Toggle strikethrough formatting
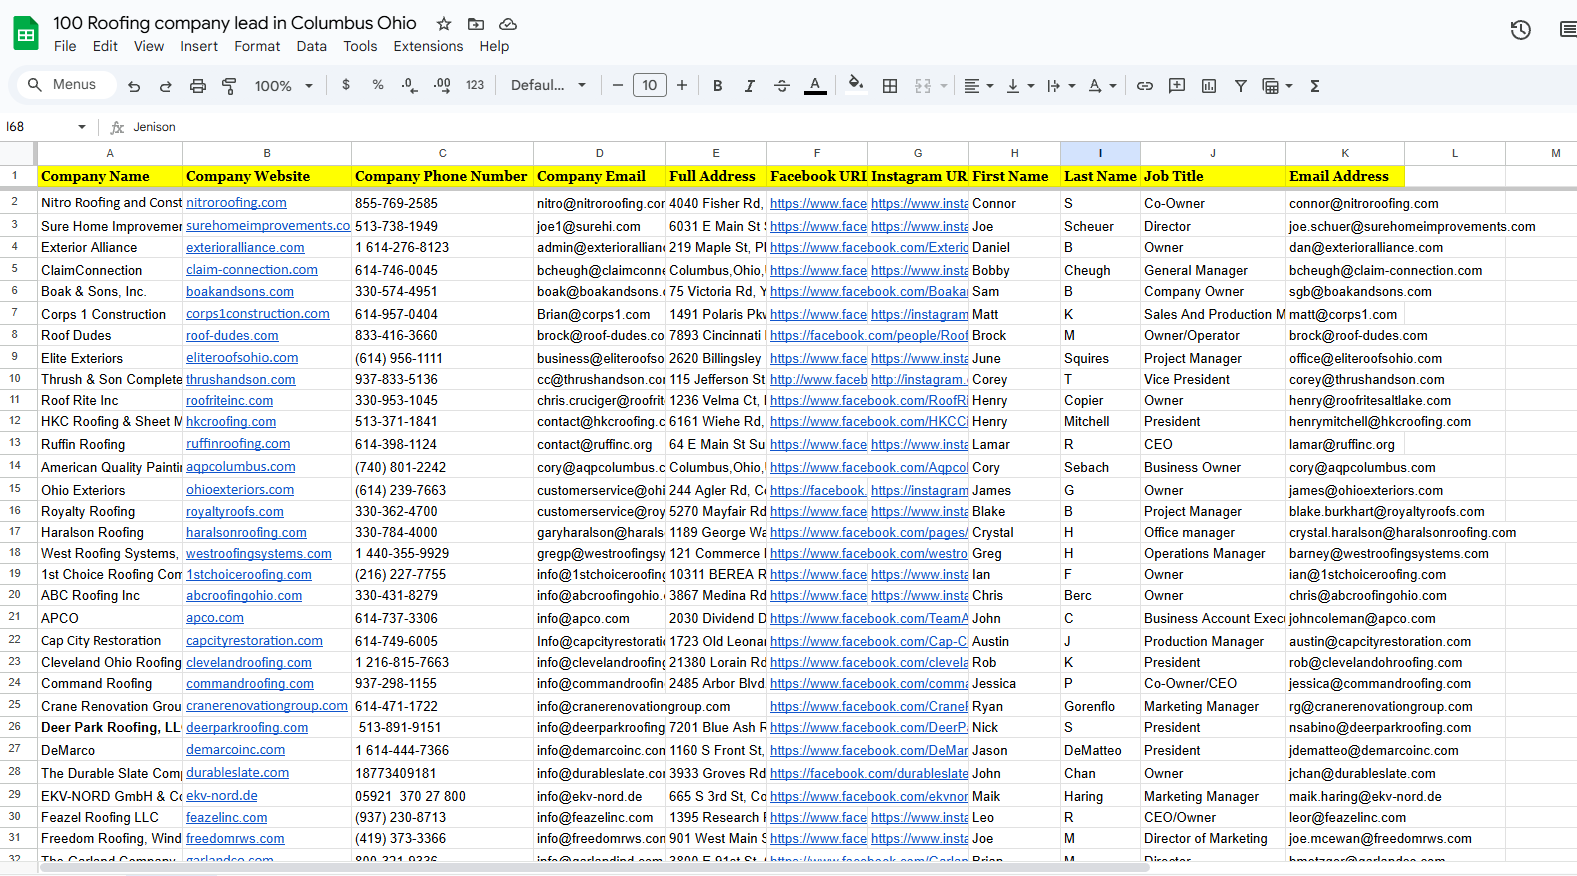Image resolution: width=1577 pixels, height=876 pixels. tap(782, 86)
